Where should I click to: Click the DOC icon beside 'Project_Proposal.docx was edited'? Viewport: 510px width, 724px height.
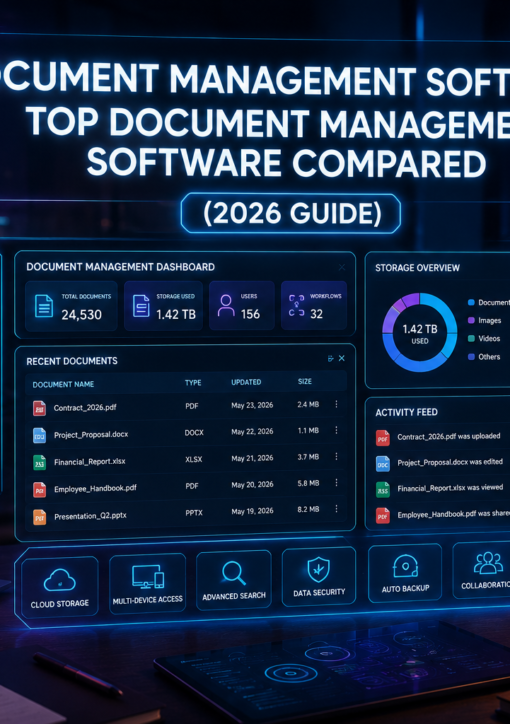[383, 464]
